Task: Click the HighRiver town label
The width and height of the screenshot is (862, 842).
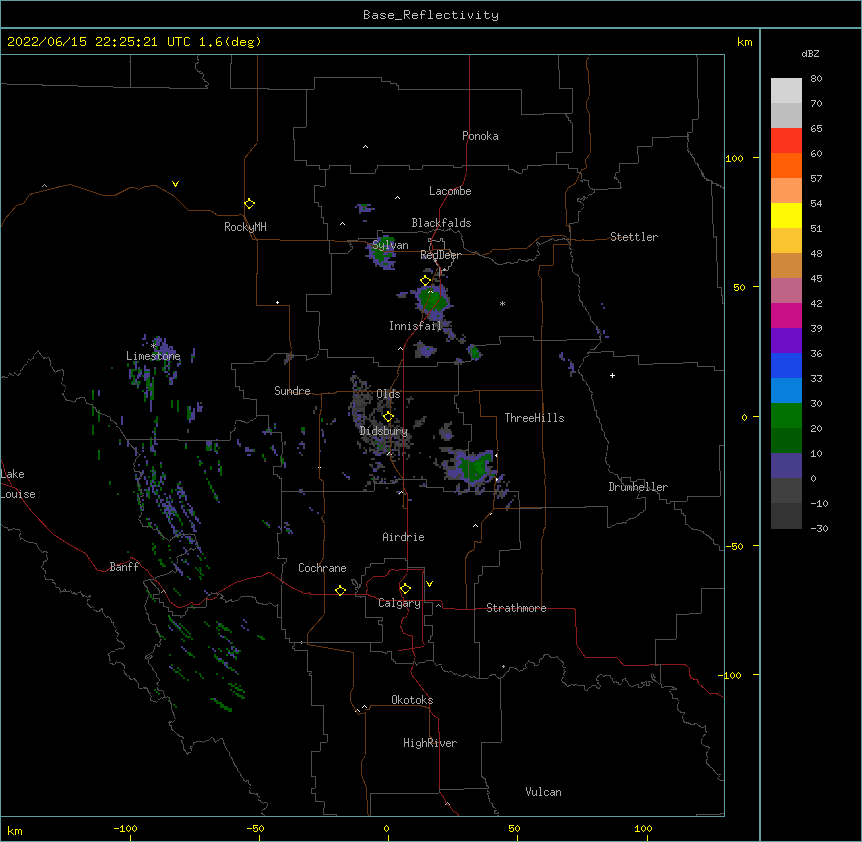Action: click(x=430, y=743)
